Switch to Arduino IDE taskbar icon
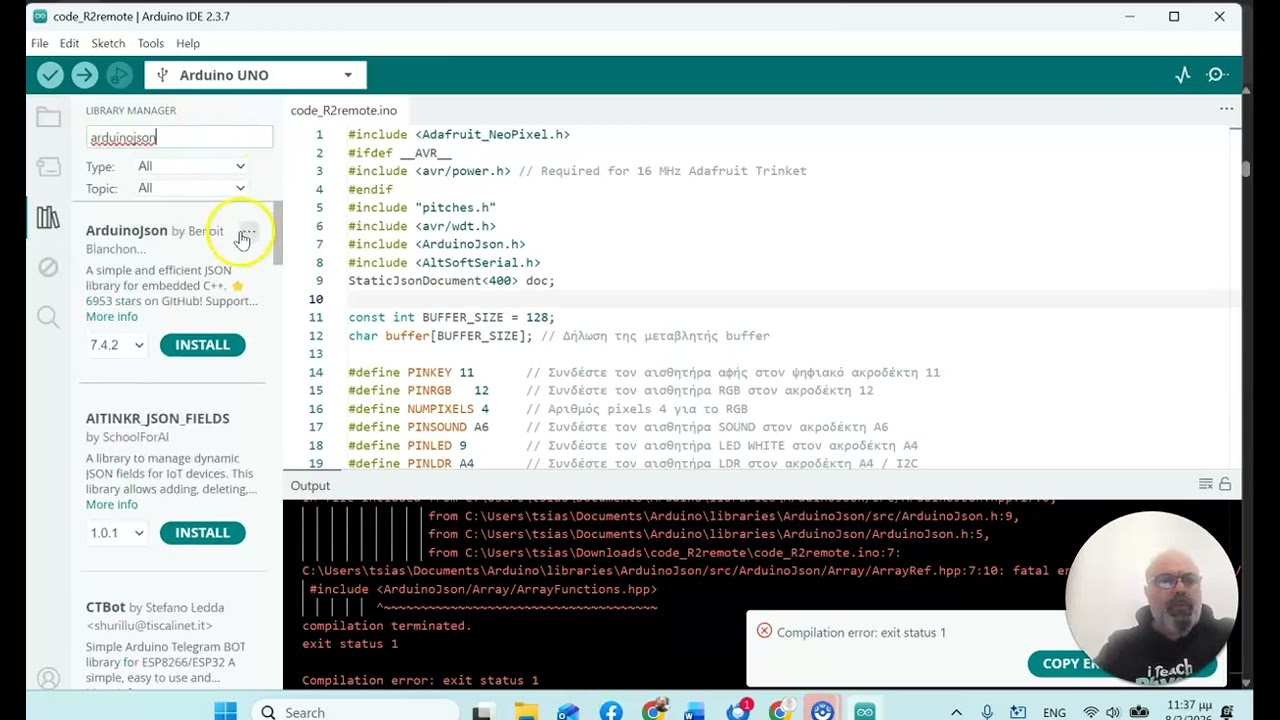 click(865, 712)
